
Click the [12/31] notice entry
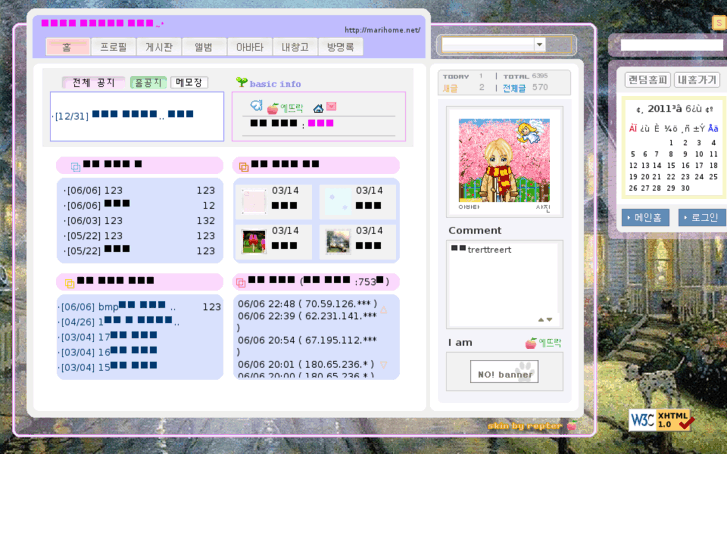tap(123, 115)
